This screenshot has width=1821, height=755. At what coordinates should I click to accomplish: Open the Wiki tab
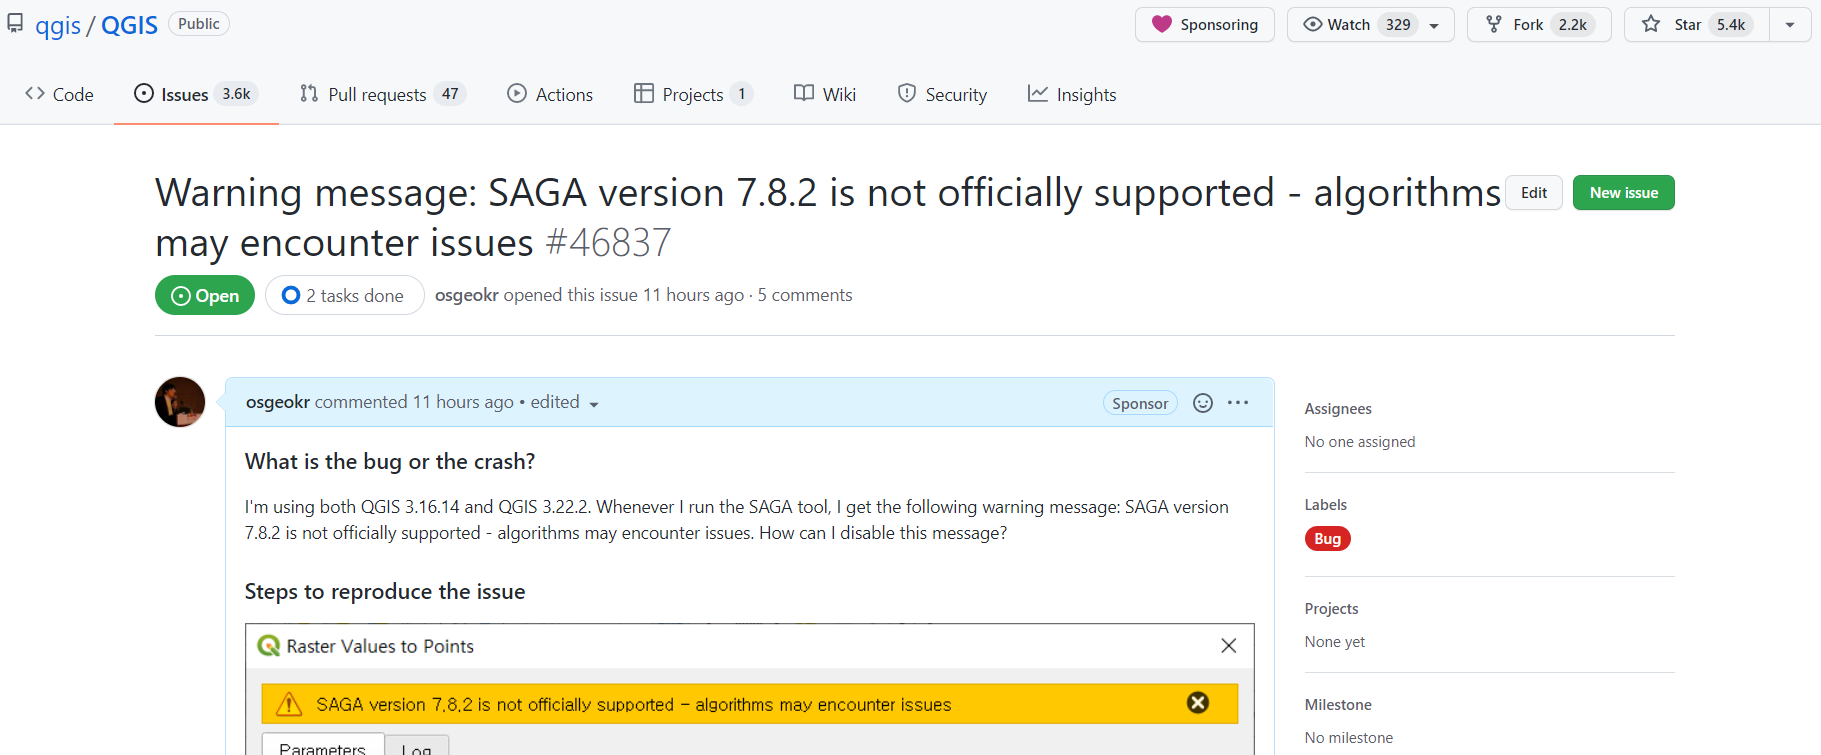pos(825,94)
